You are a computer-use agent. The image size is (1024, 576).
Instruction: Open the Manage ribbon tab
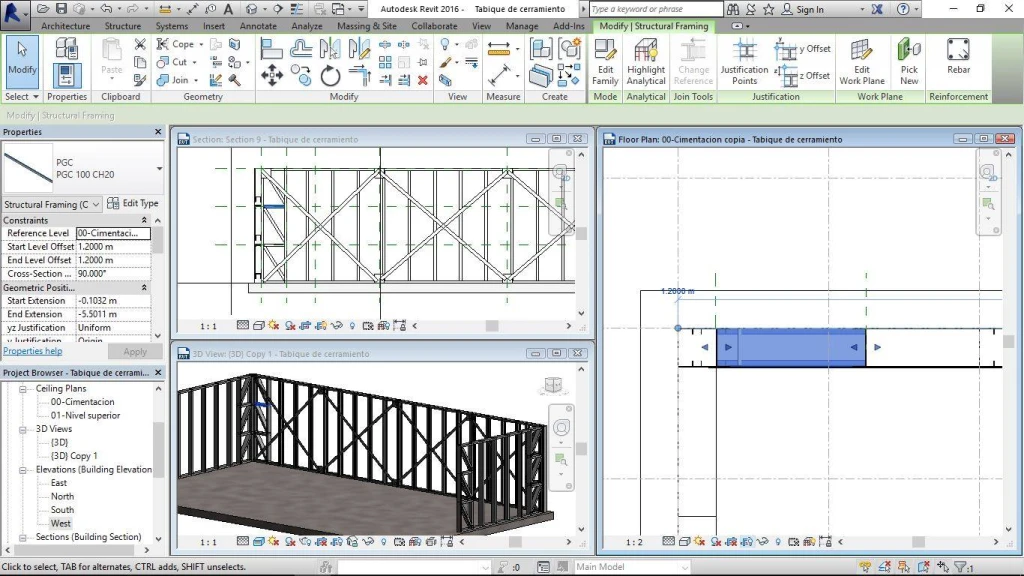(x=522, y=26)
